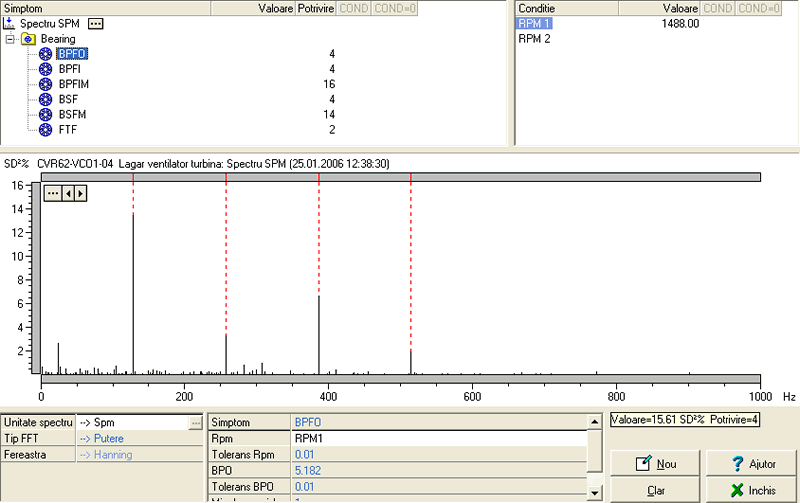
Task: Click the Spectru SPM spectrum icon
Action: click(x=10, y=23)
